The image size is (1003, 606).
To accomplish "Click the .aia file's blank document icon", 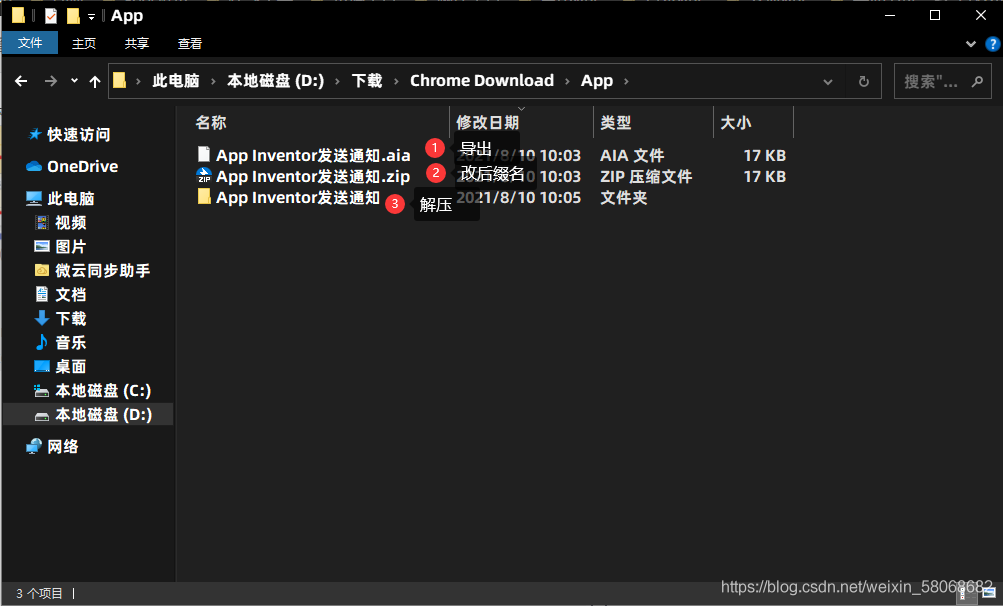I will coord(204,154).
